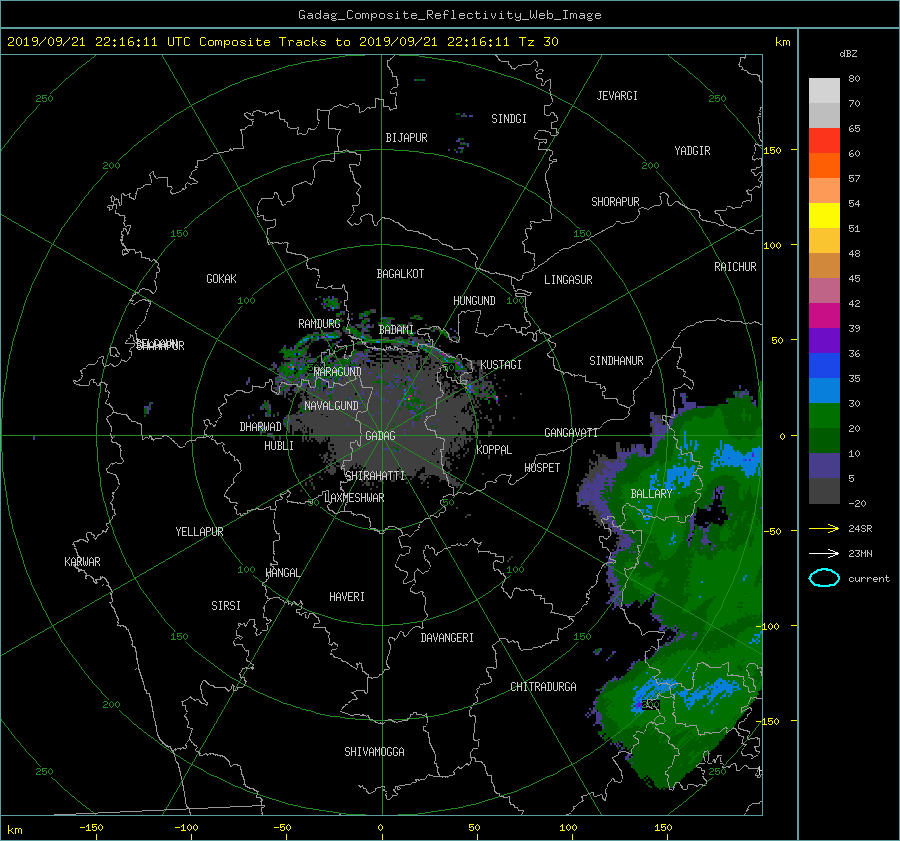Click the white 23MN track arrow icon
Screen dimensions: 900x841
point(824,554)
